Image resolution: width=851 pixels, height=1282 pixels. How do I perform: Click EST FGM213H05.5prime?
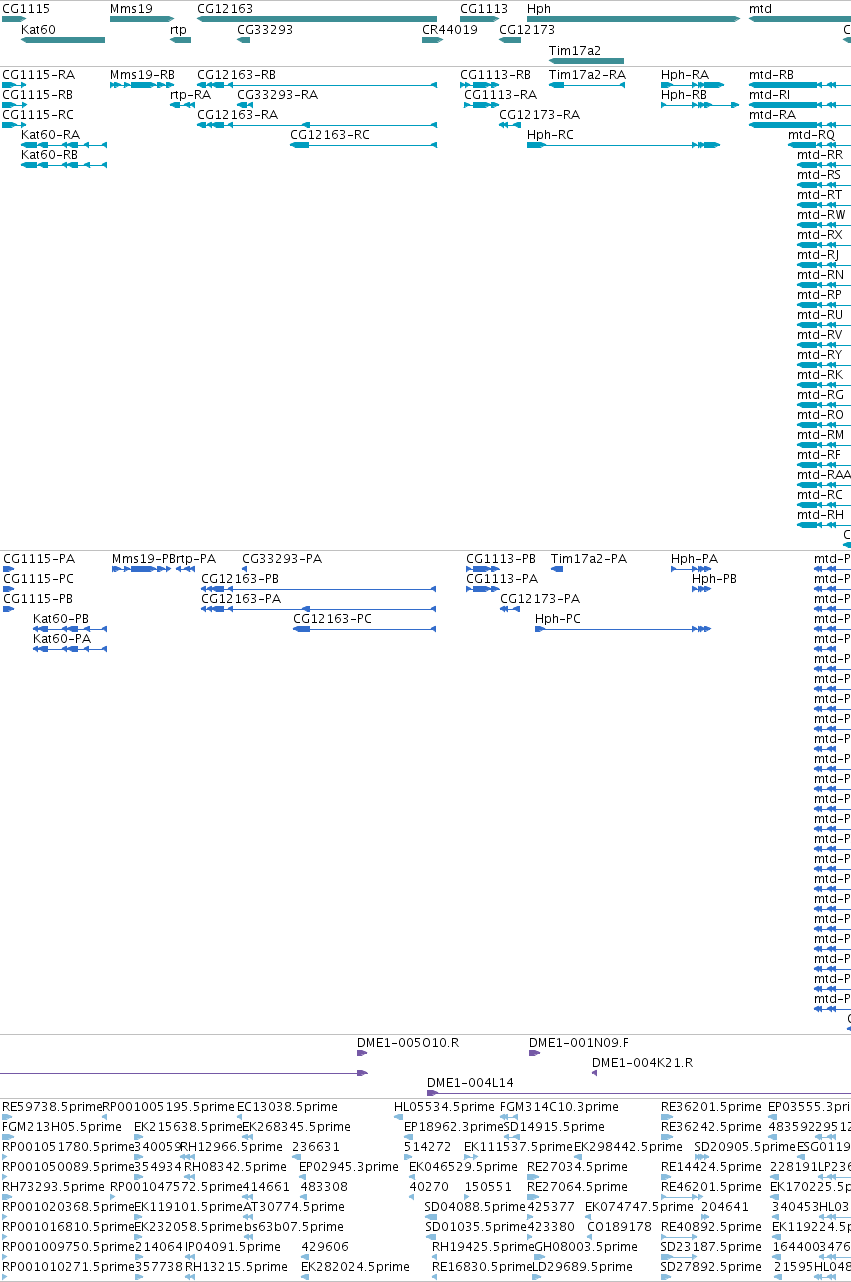pyautogui.click(x=62, y=1127)
